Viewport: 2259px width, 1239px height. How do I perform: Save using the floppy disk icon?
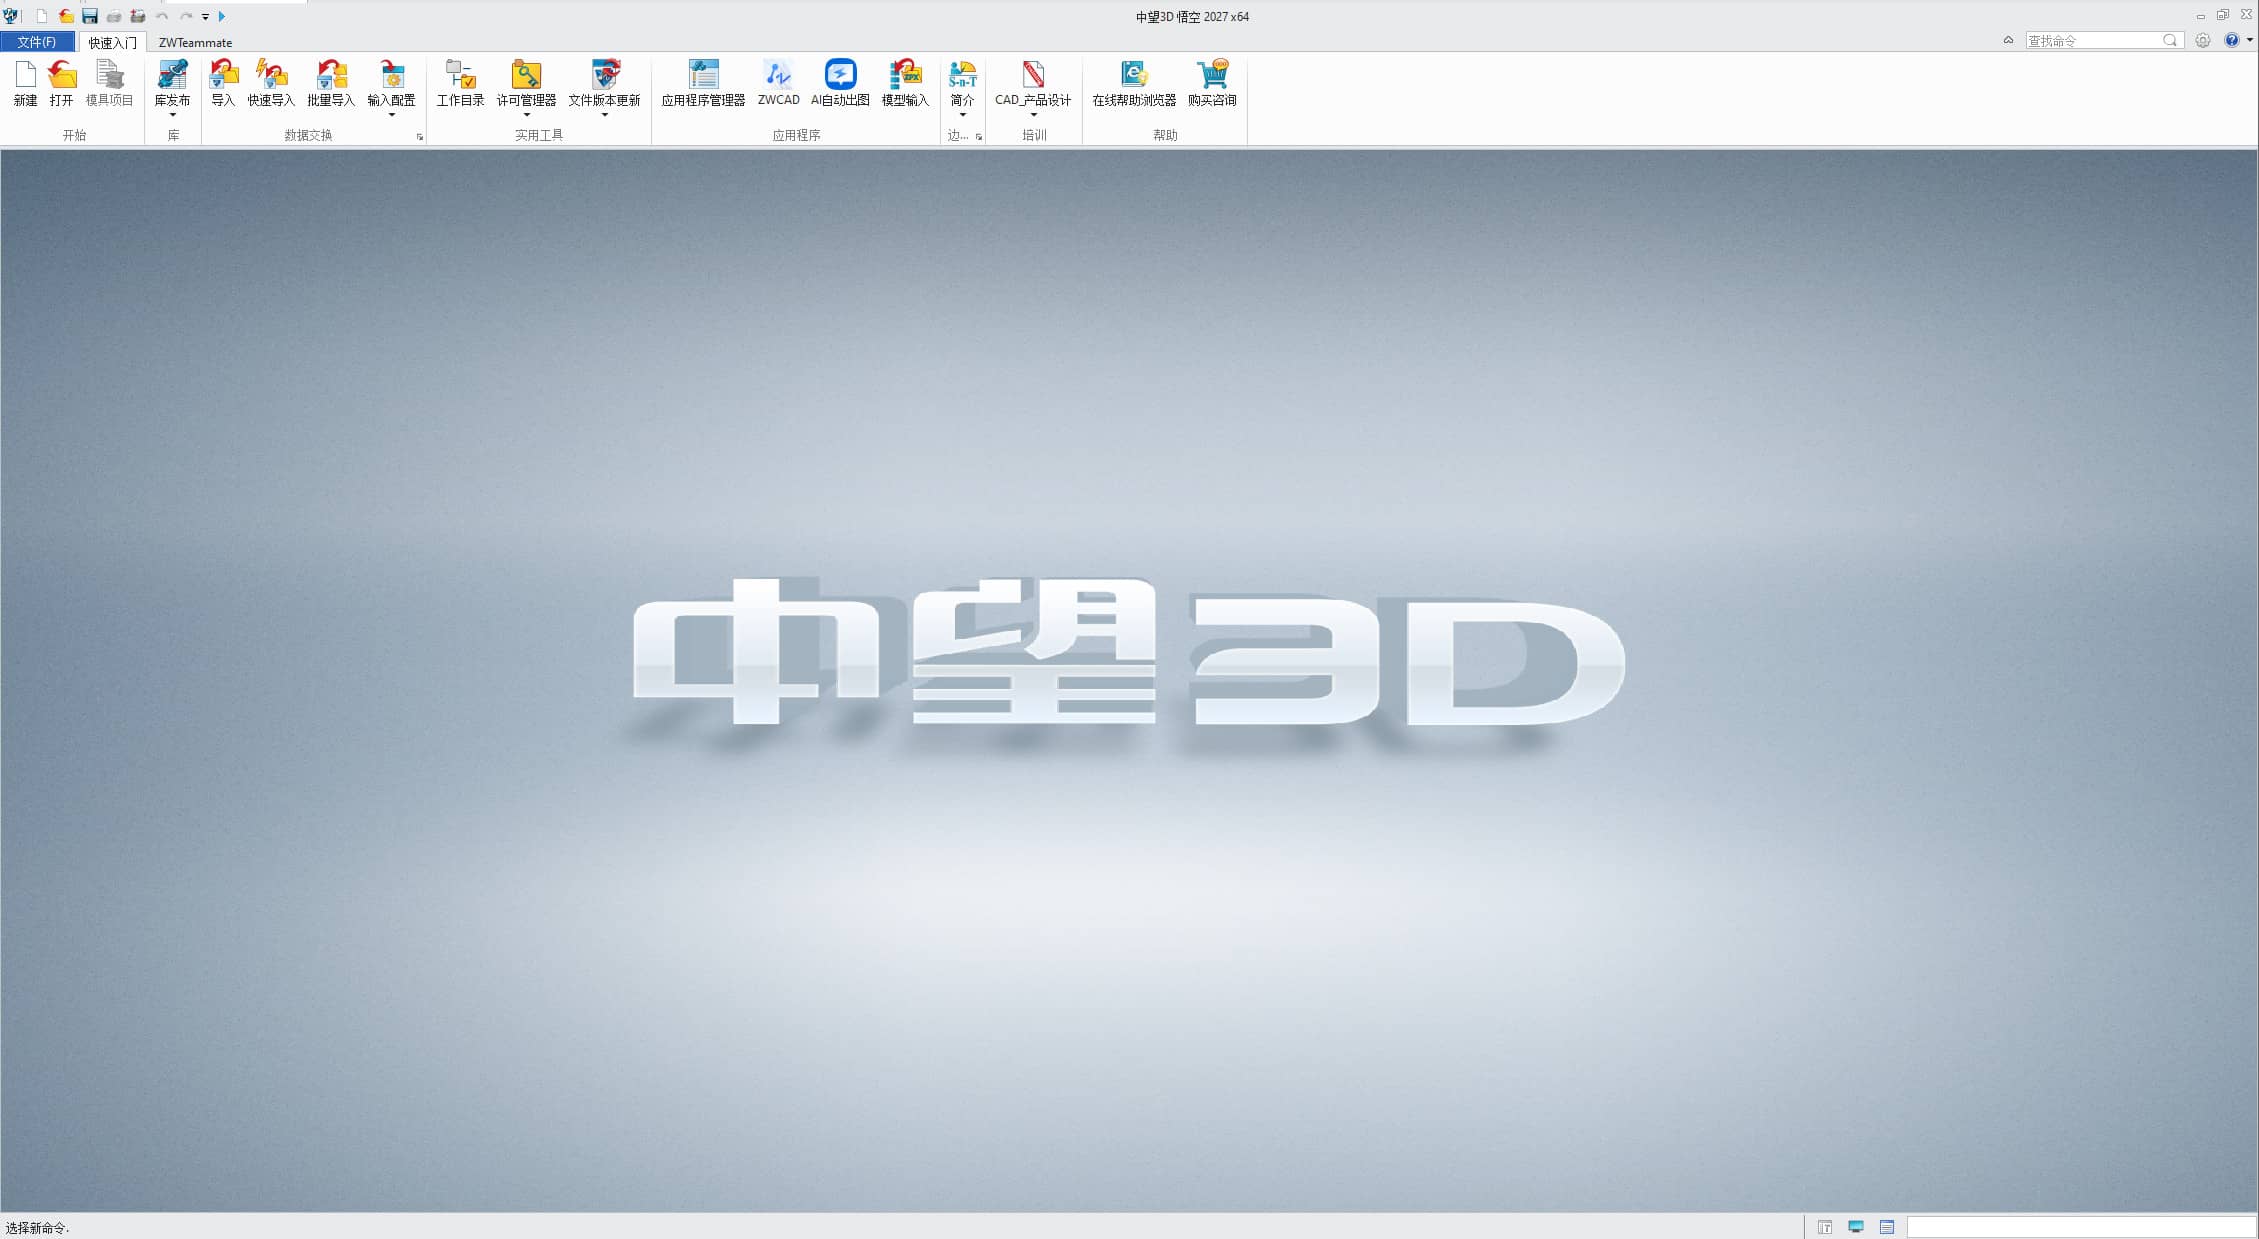tap(90, 16)
